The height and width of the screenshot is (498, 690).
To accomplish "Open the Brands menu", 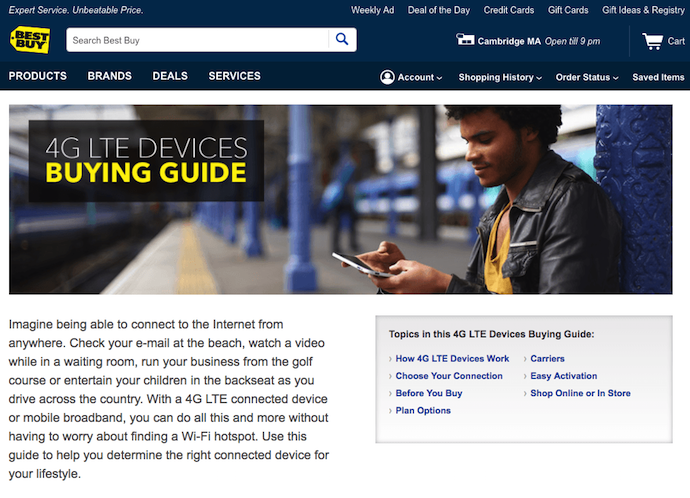I will (109, 76).
